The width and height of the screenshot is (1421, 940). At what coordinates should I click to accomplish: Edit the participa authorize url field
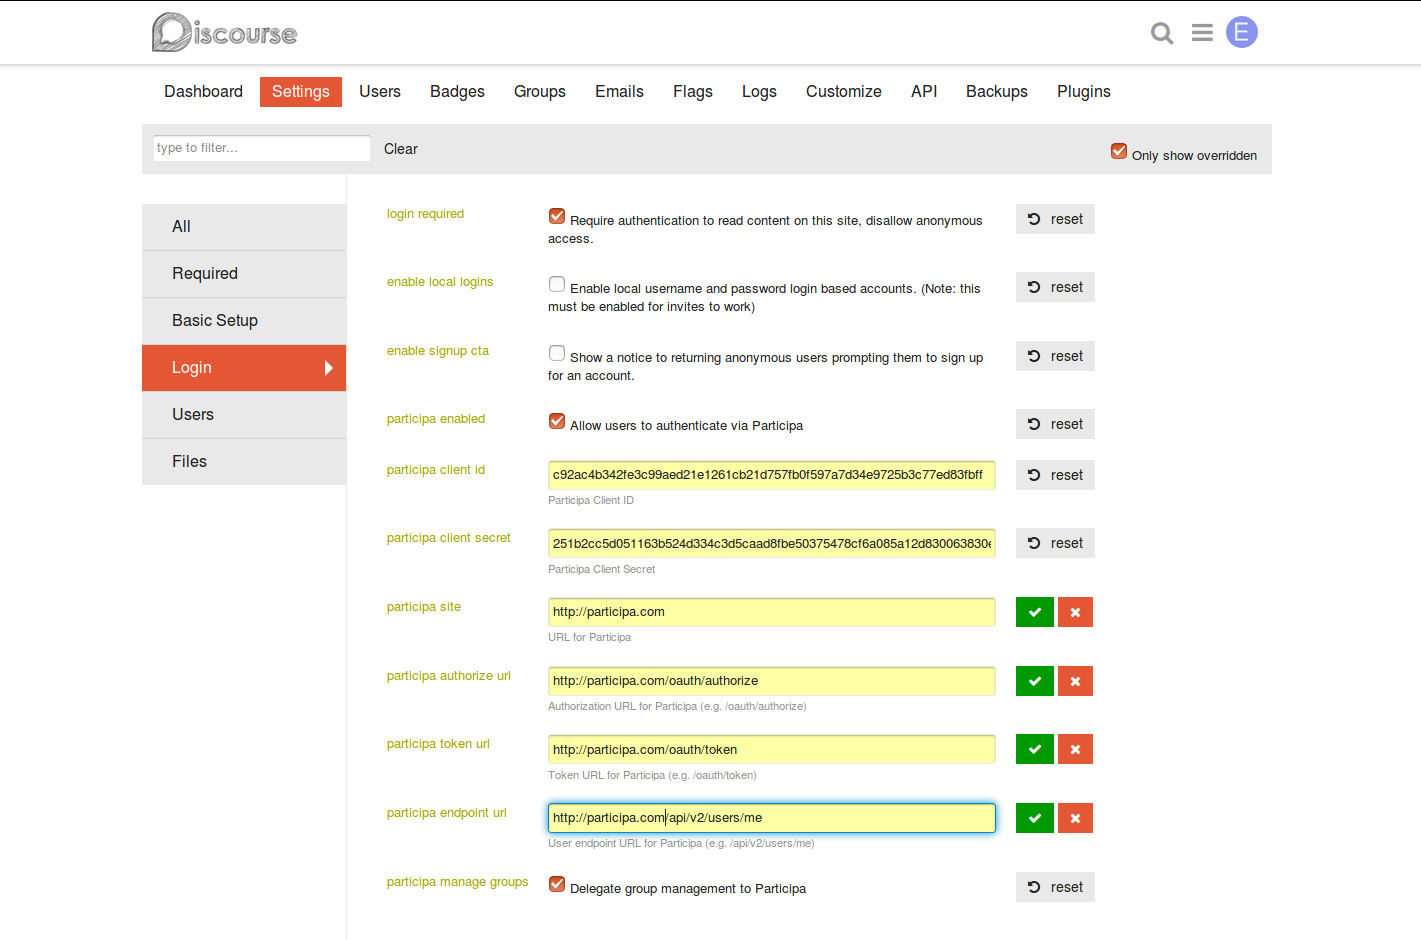coord(772,681)
